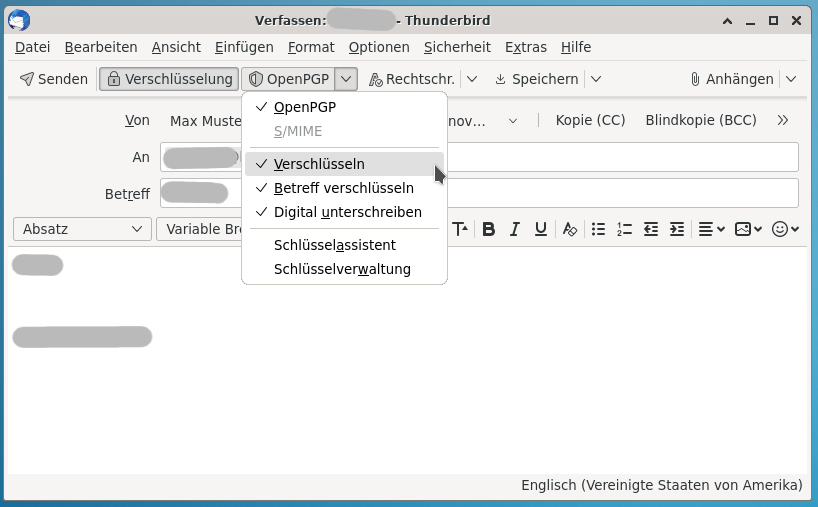Collapse the OpenPGP dropdown arrow
The width and height of the screenshot is (818, 507).
coord(346,79)
